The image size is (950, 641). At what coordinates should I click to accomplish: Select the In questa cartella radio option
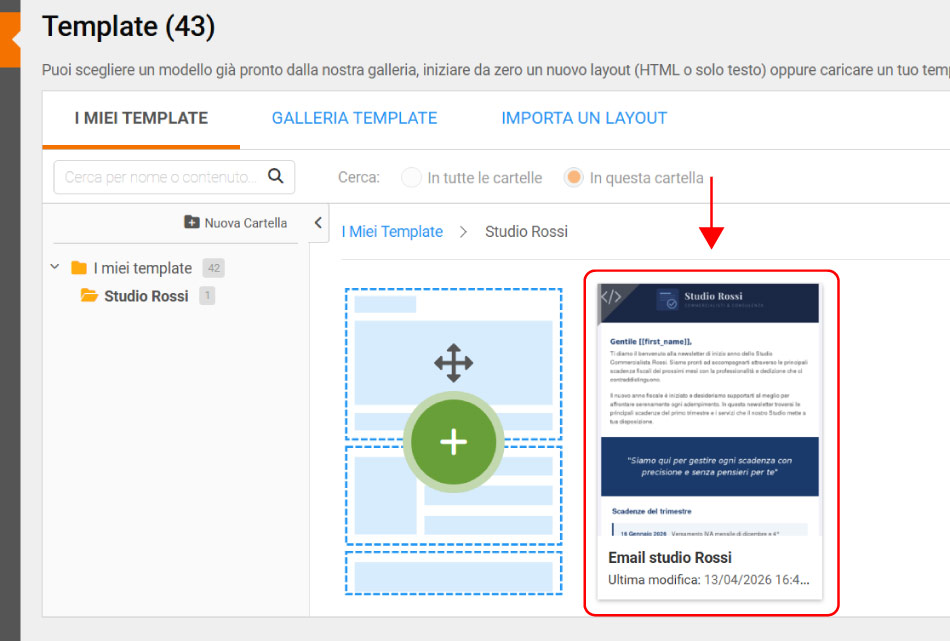coord(573,178)
